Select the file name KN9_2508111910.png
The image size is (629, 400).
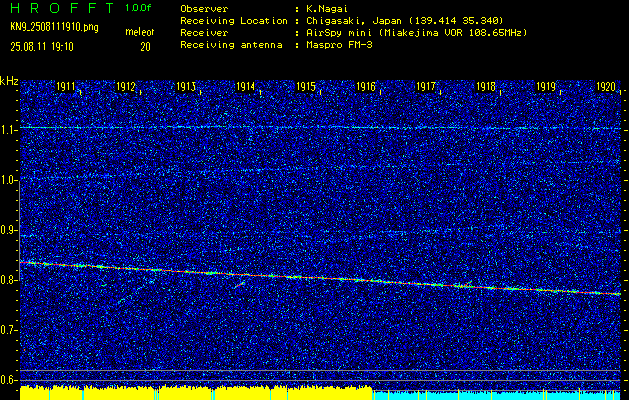[x=54, y=27]
